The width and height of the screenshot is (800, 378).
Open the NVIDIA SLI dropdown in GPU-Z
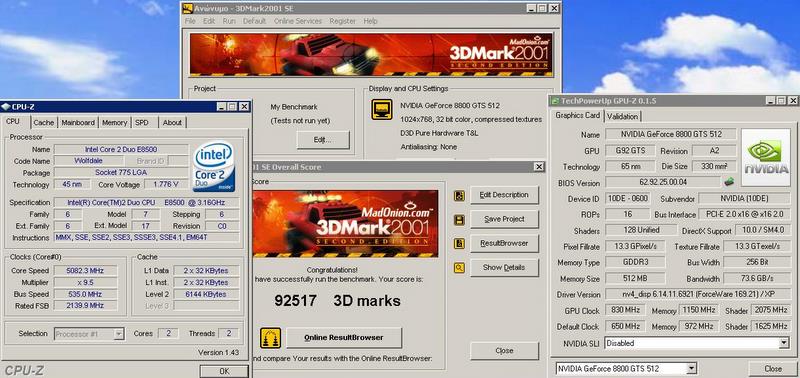point(784,343)
